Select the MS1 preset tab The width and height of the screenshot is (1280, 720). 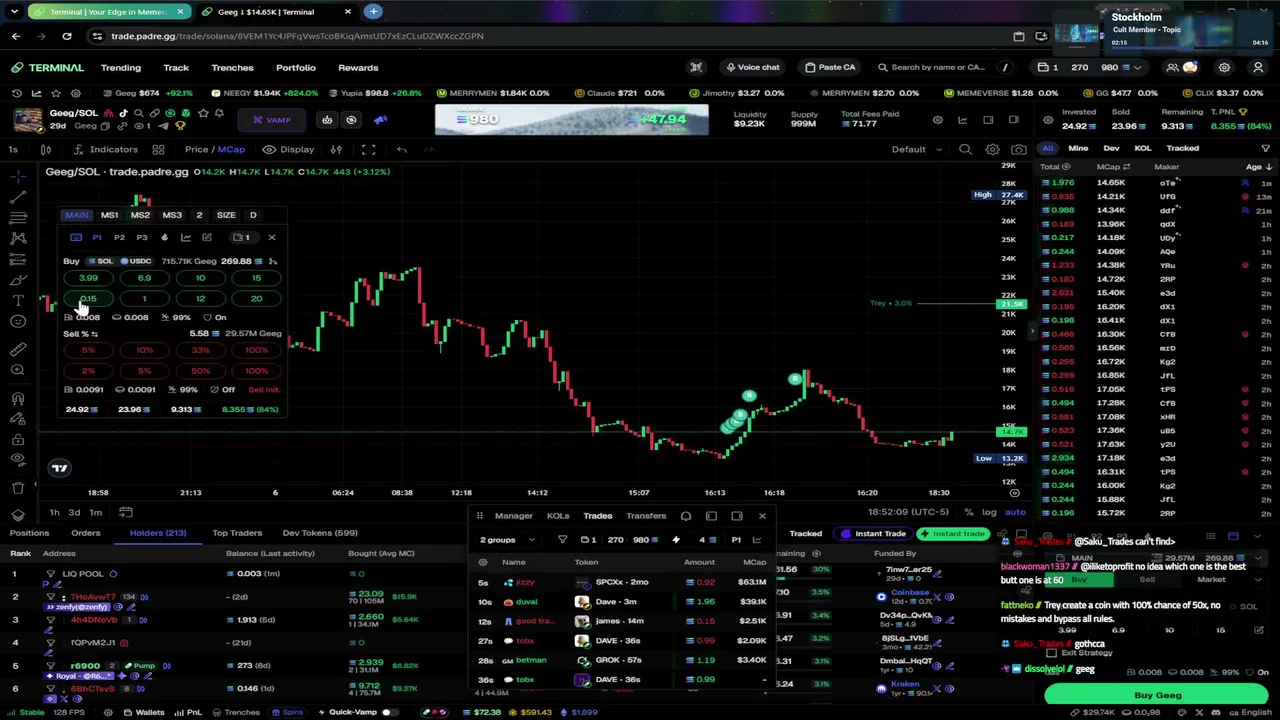pyautogui.click(x=109, y=215)
